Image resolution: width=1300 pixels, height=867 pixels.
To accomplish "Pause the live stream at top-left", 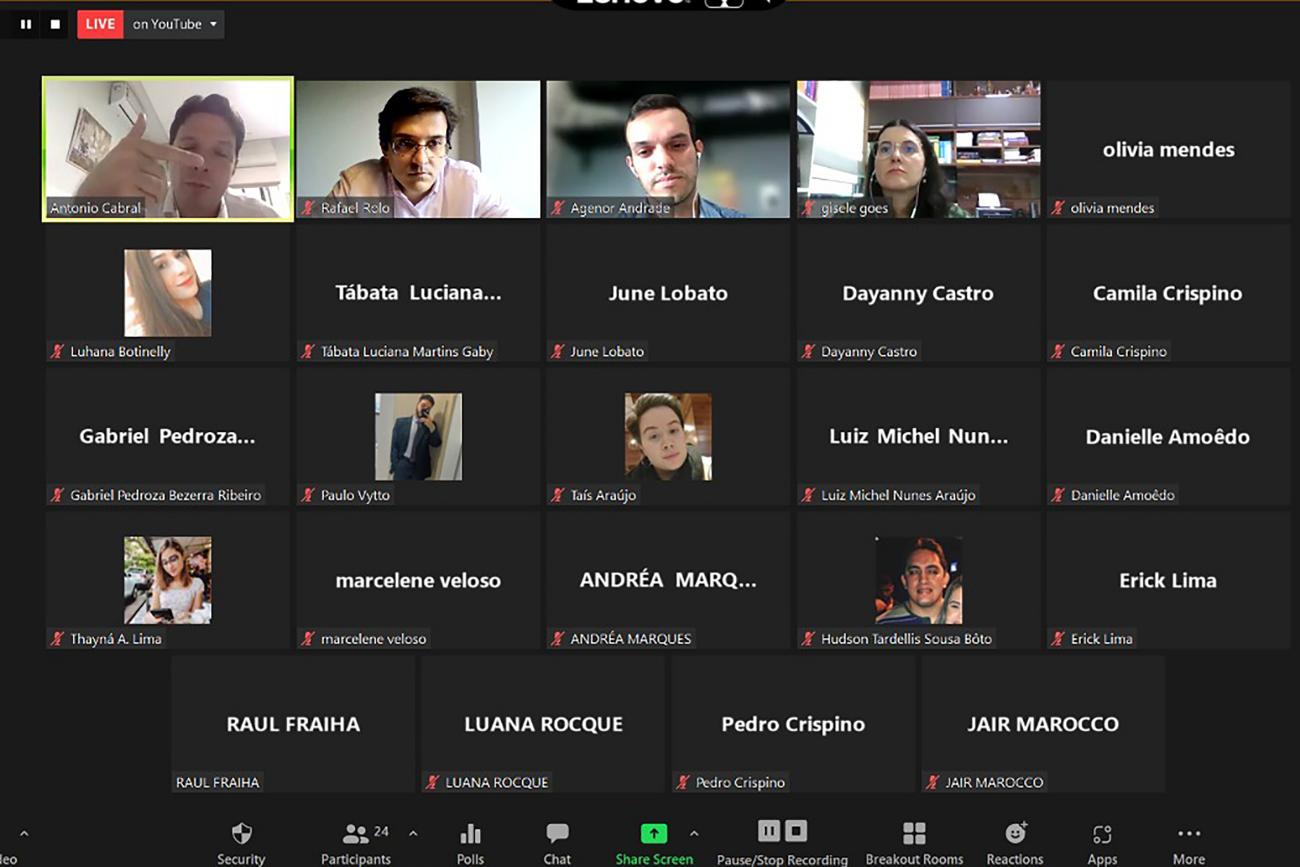I will click(x=26, y=24).
